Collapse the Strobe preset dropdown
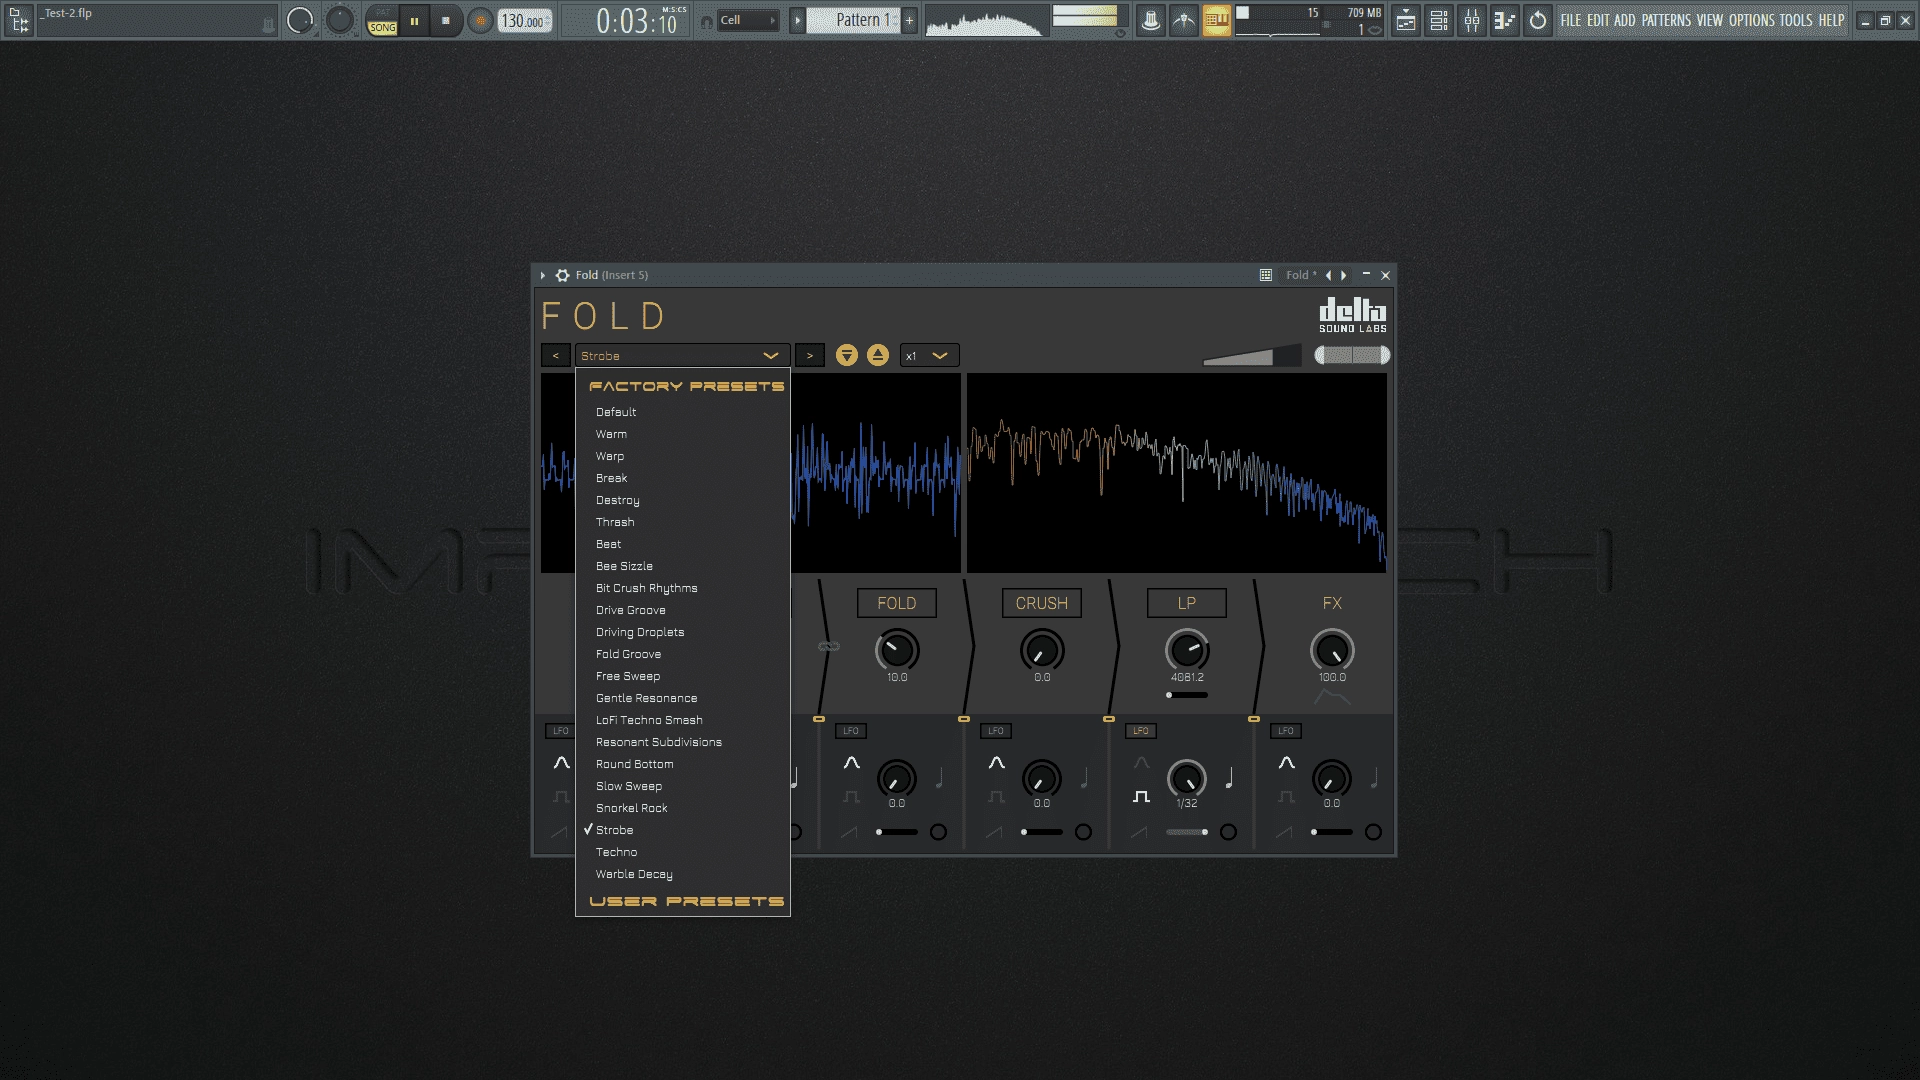The image size is (1920, 1080). pos(682,356)
